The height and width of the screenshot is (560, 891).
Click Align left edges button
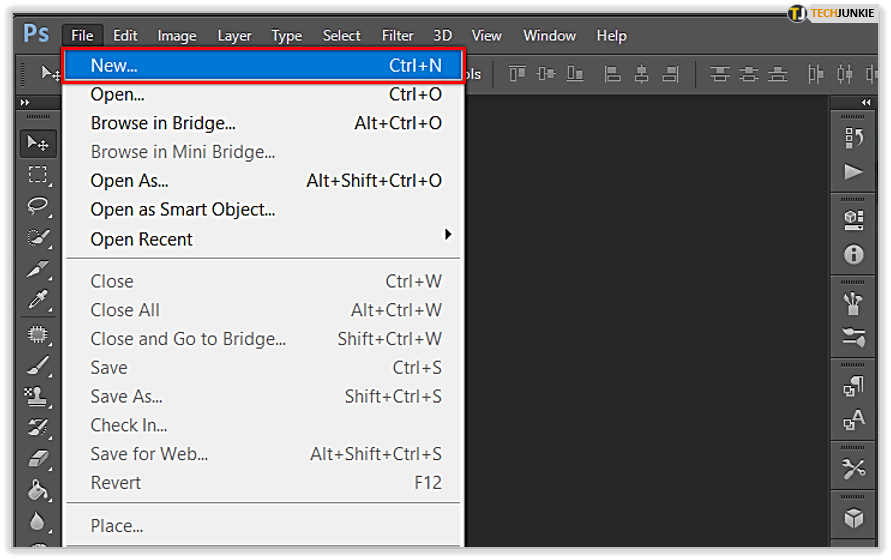612,74
